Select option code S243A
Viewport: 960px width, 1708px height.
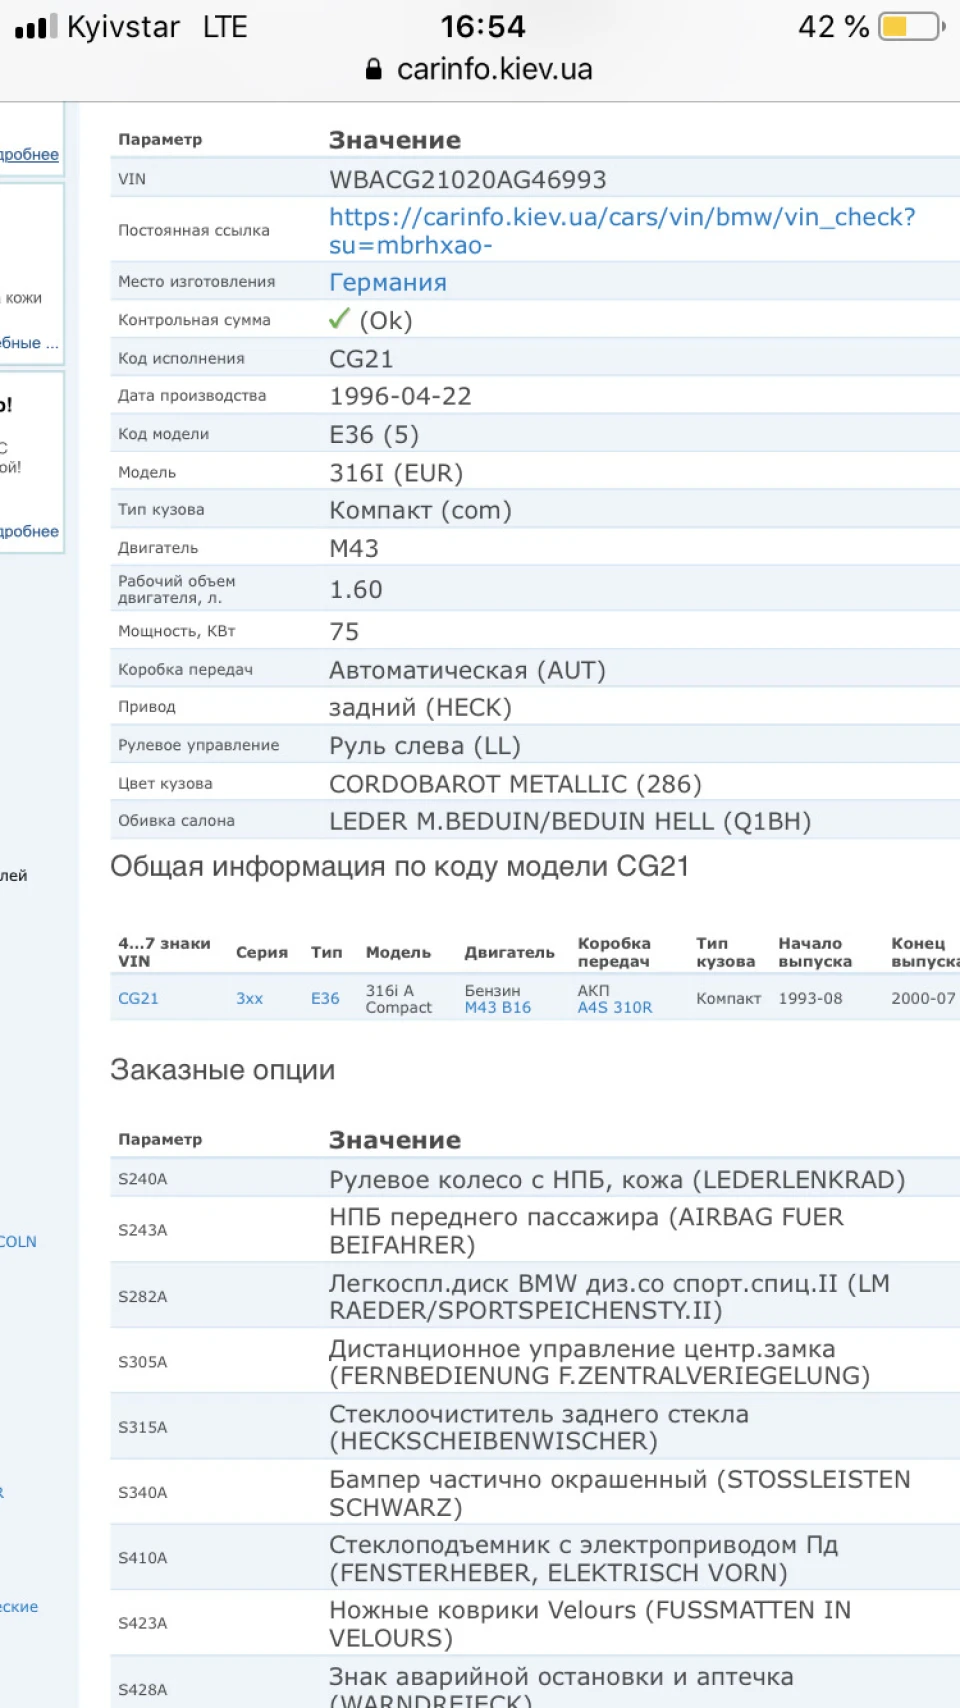pyautogui.click(x=143, y=1230)
